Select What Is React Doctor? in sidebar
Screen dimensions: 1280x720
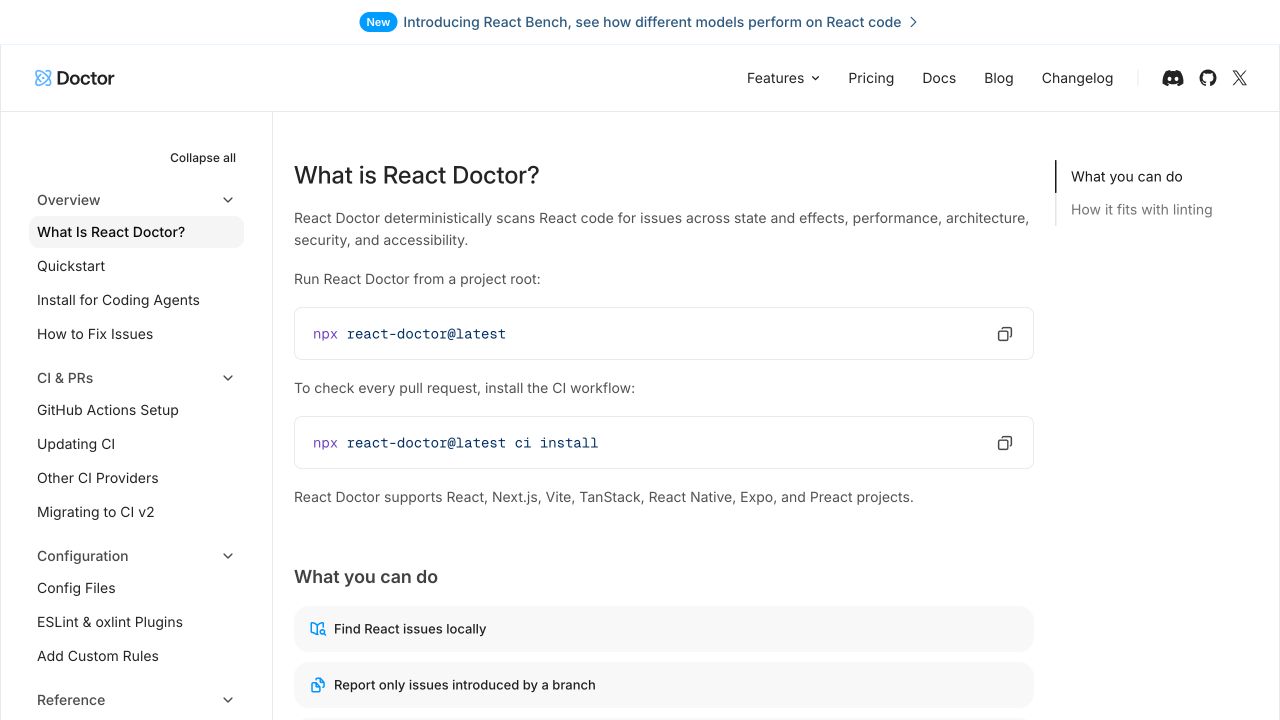tap(136, 232)
